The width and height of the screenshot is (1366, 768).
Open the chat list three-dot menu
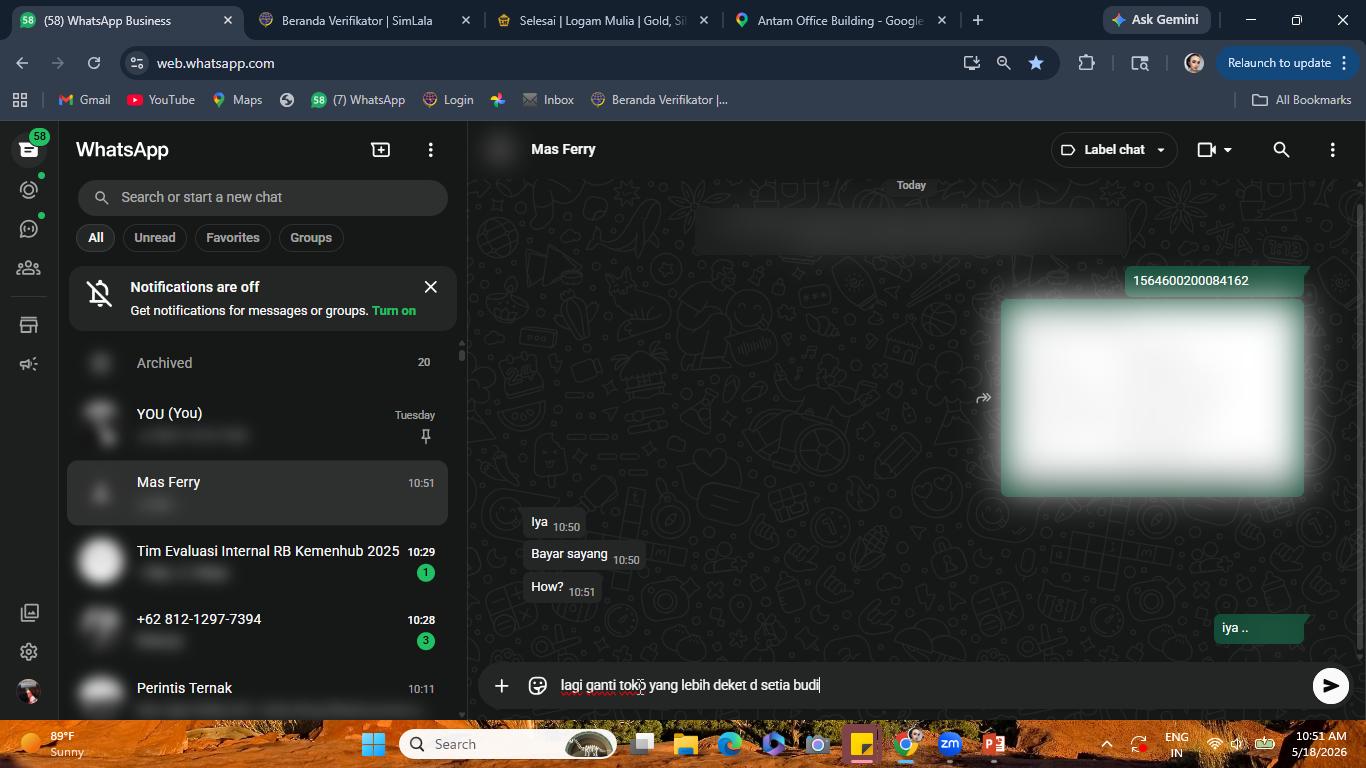431,149
